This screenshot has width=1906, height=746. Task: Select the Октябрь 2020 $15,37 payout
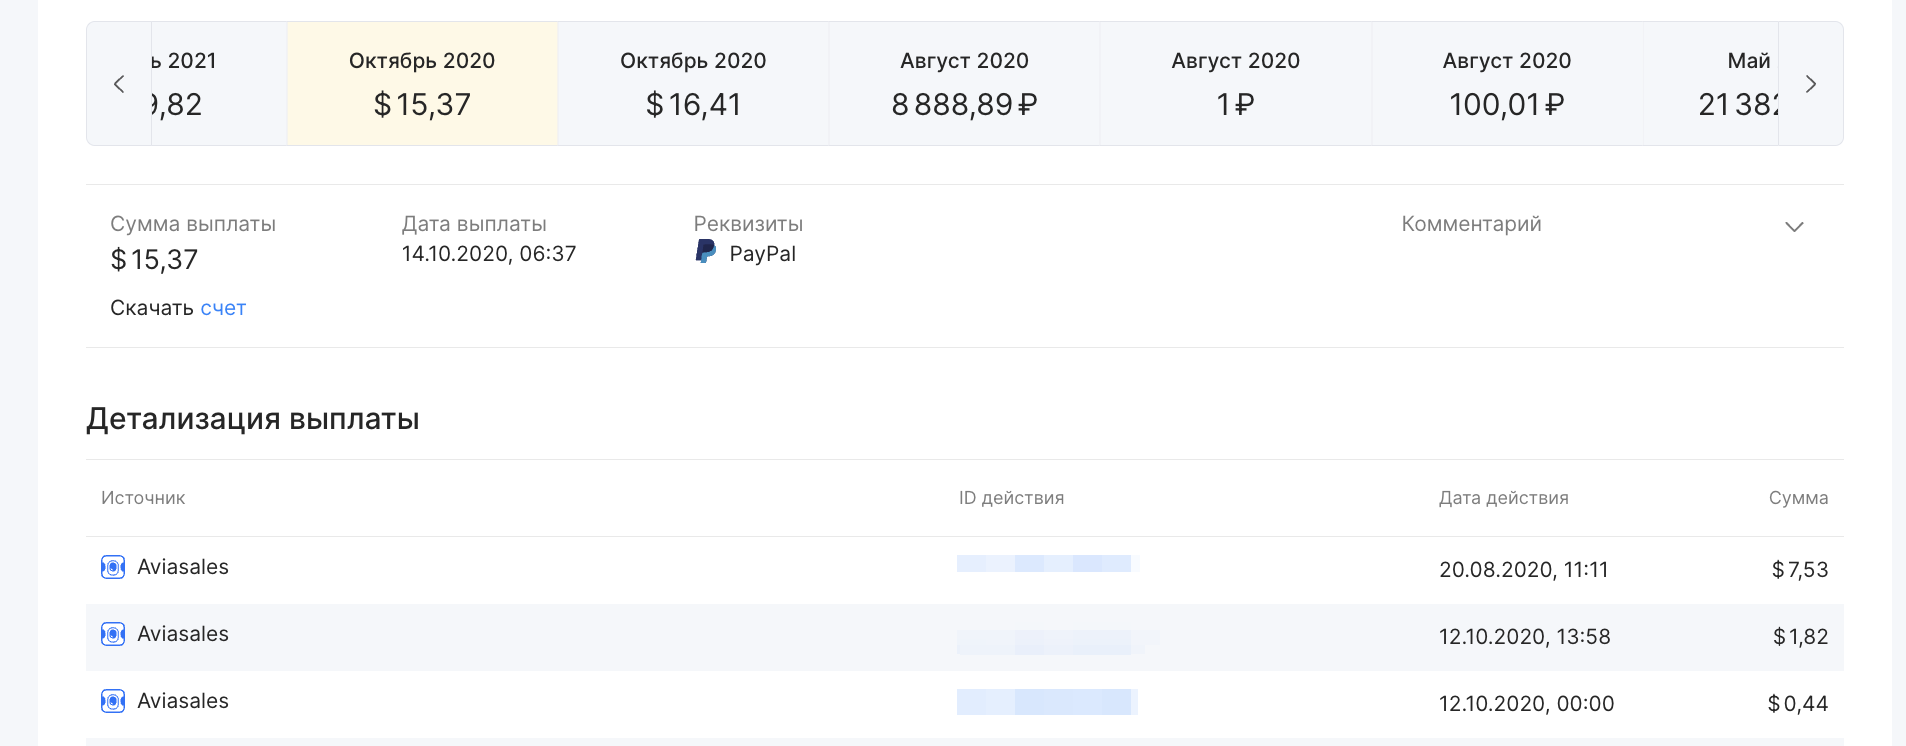pos(422,84)
